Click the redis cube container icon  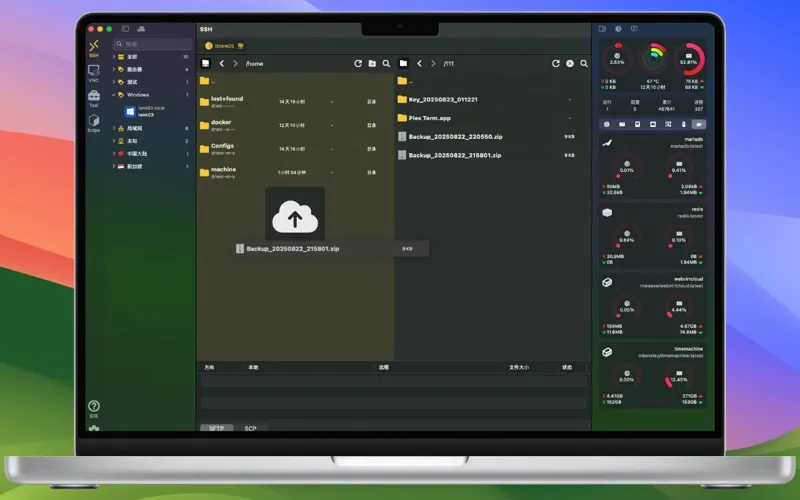pyautogui.click(x=607, y=212)
